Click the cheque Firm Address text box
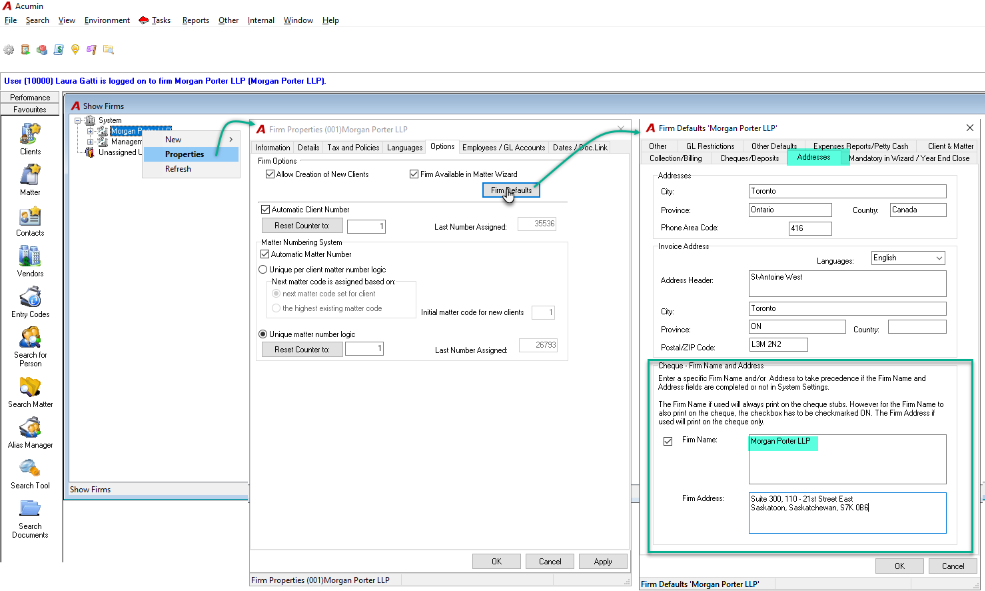 click(x=847, y=513)
